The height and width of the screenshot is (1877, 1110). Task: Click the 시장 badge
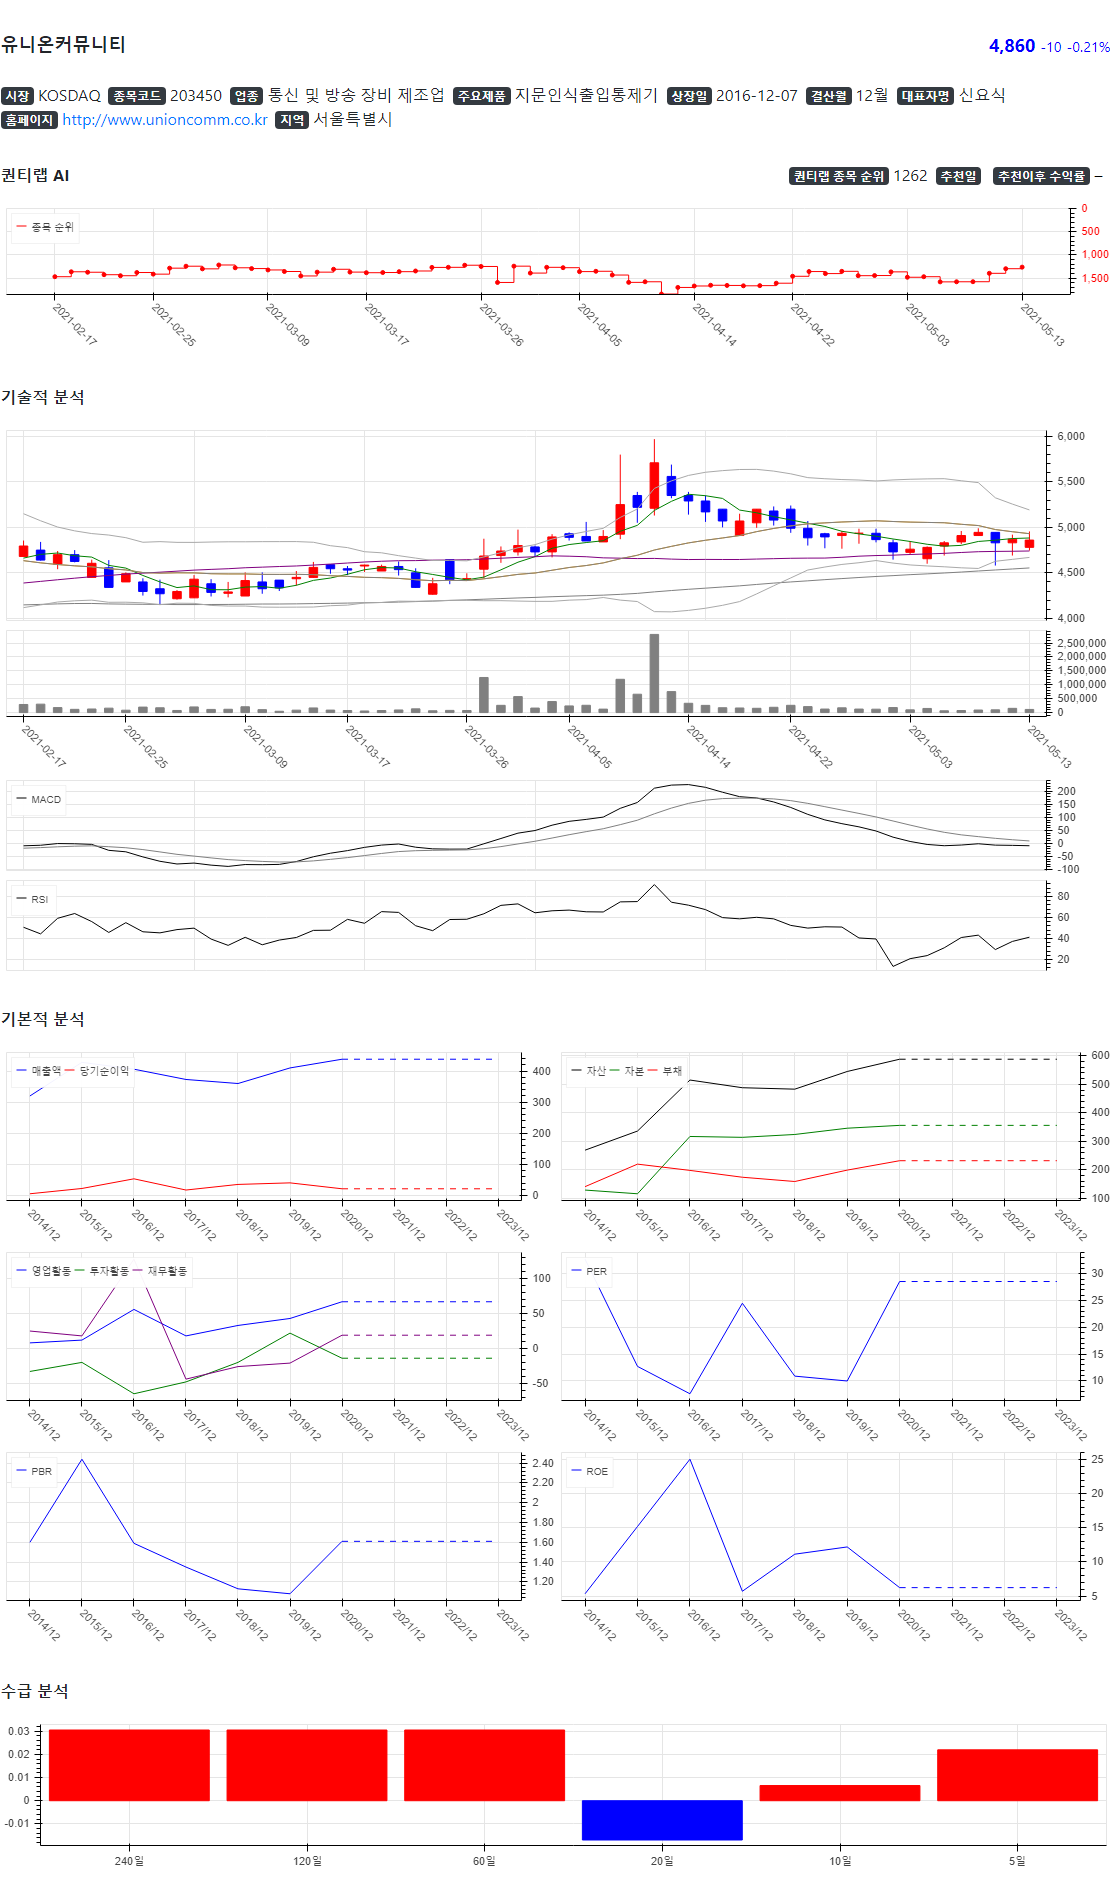pos(17,96)
